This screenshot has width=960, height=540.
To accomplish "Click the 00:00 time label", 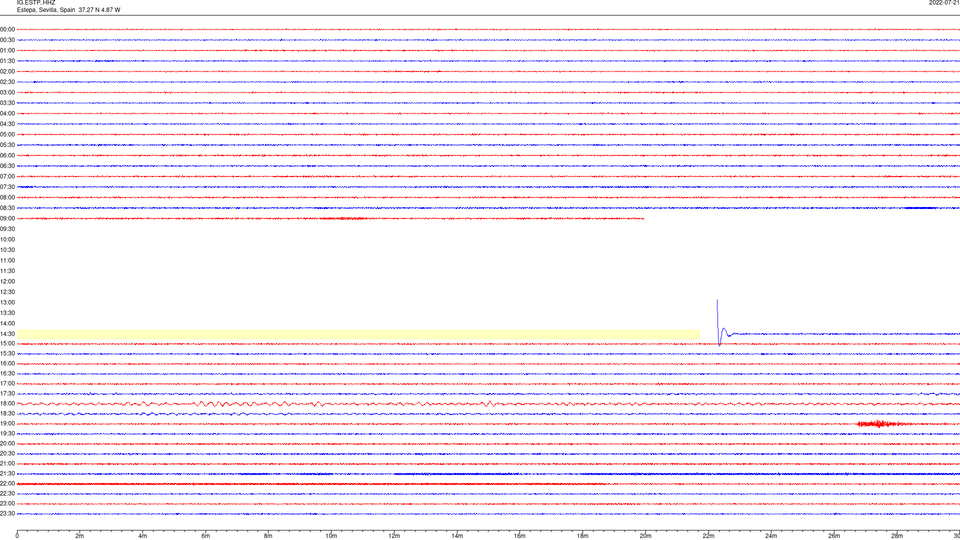I will (x=7, y=29).
